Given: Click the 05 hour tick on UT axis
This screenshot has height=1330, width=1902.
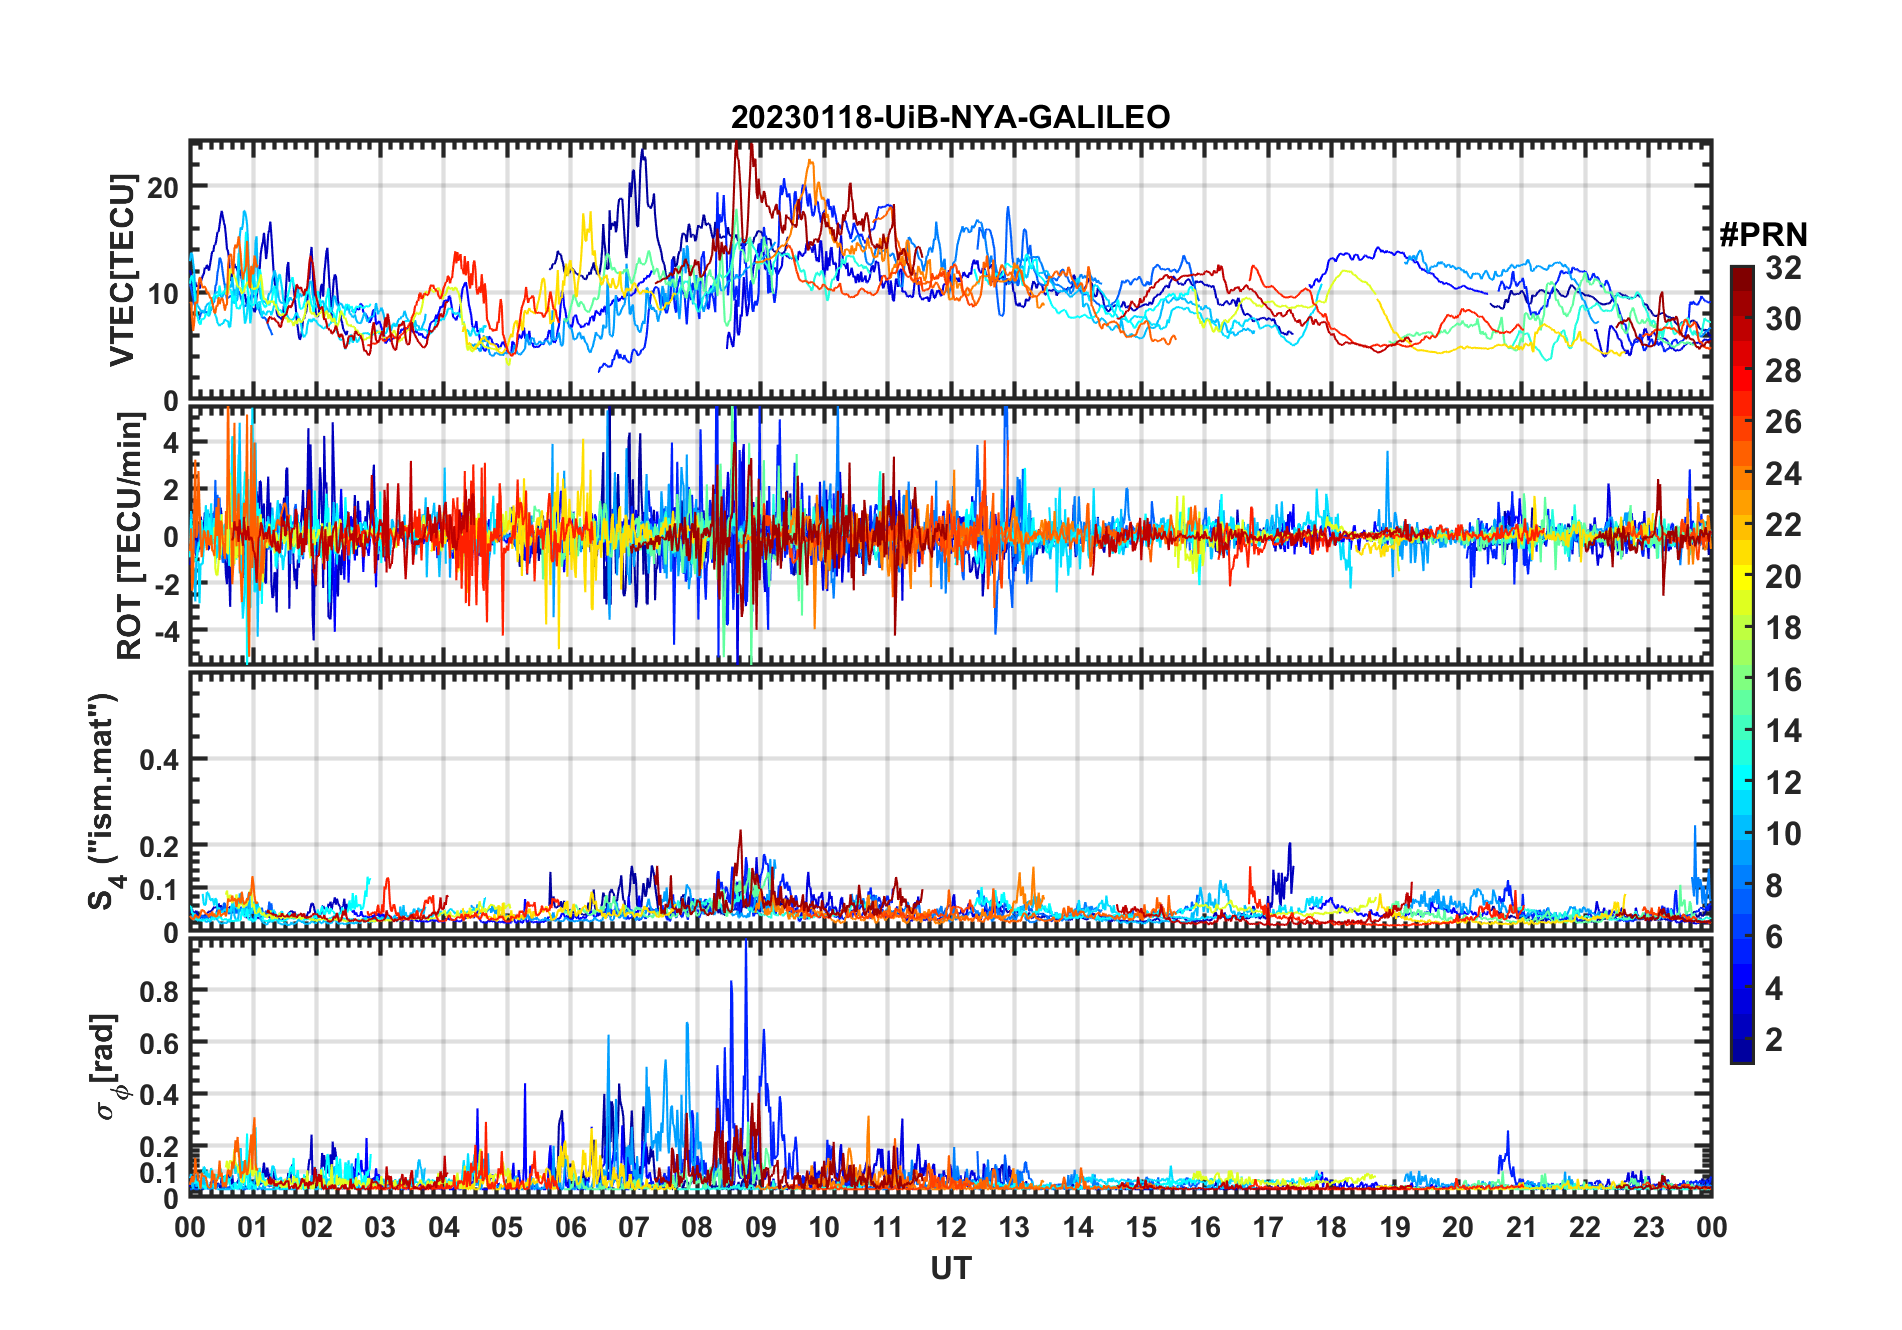Looking at the screenshot, I should coord(507,1228).
